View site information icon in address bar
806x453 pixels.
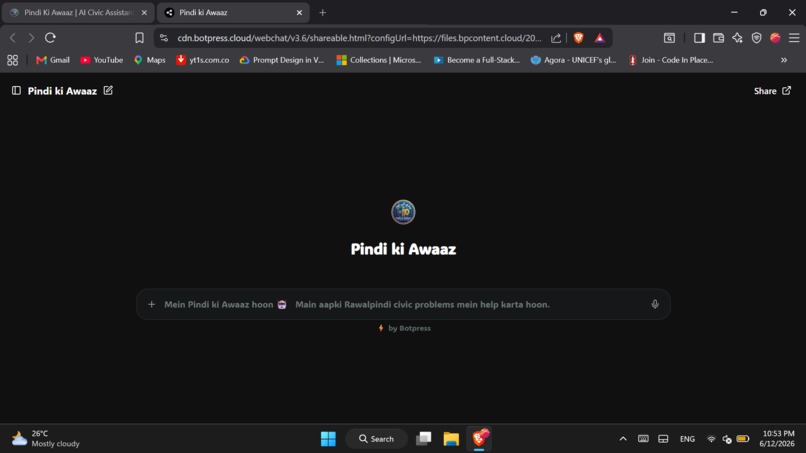click(x=164, y=38)
